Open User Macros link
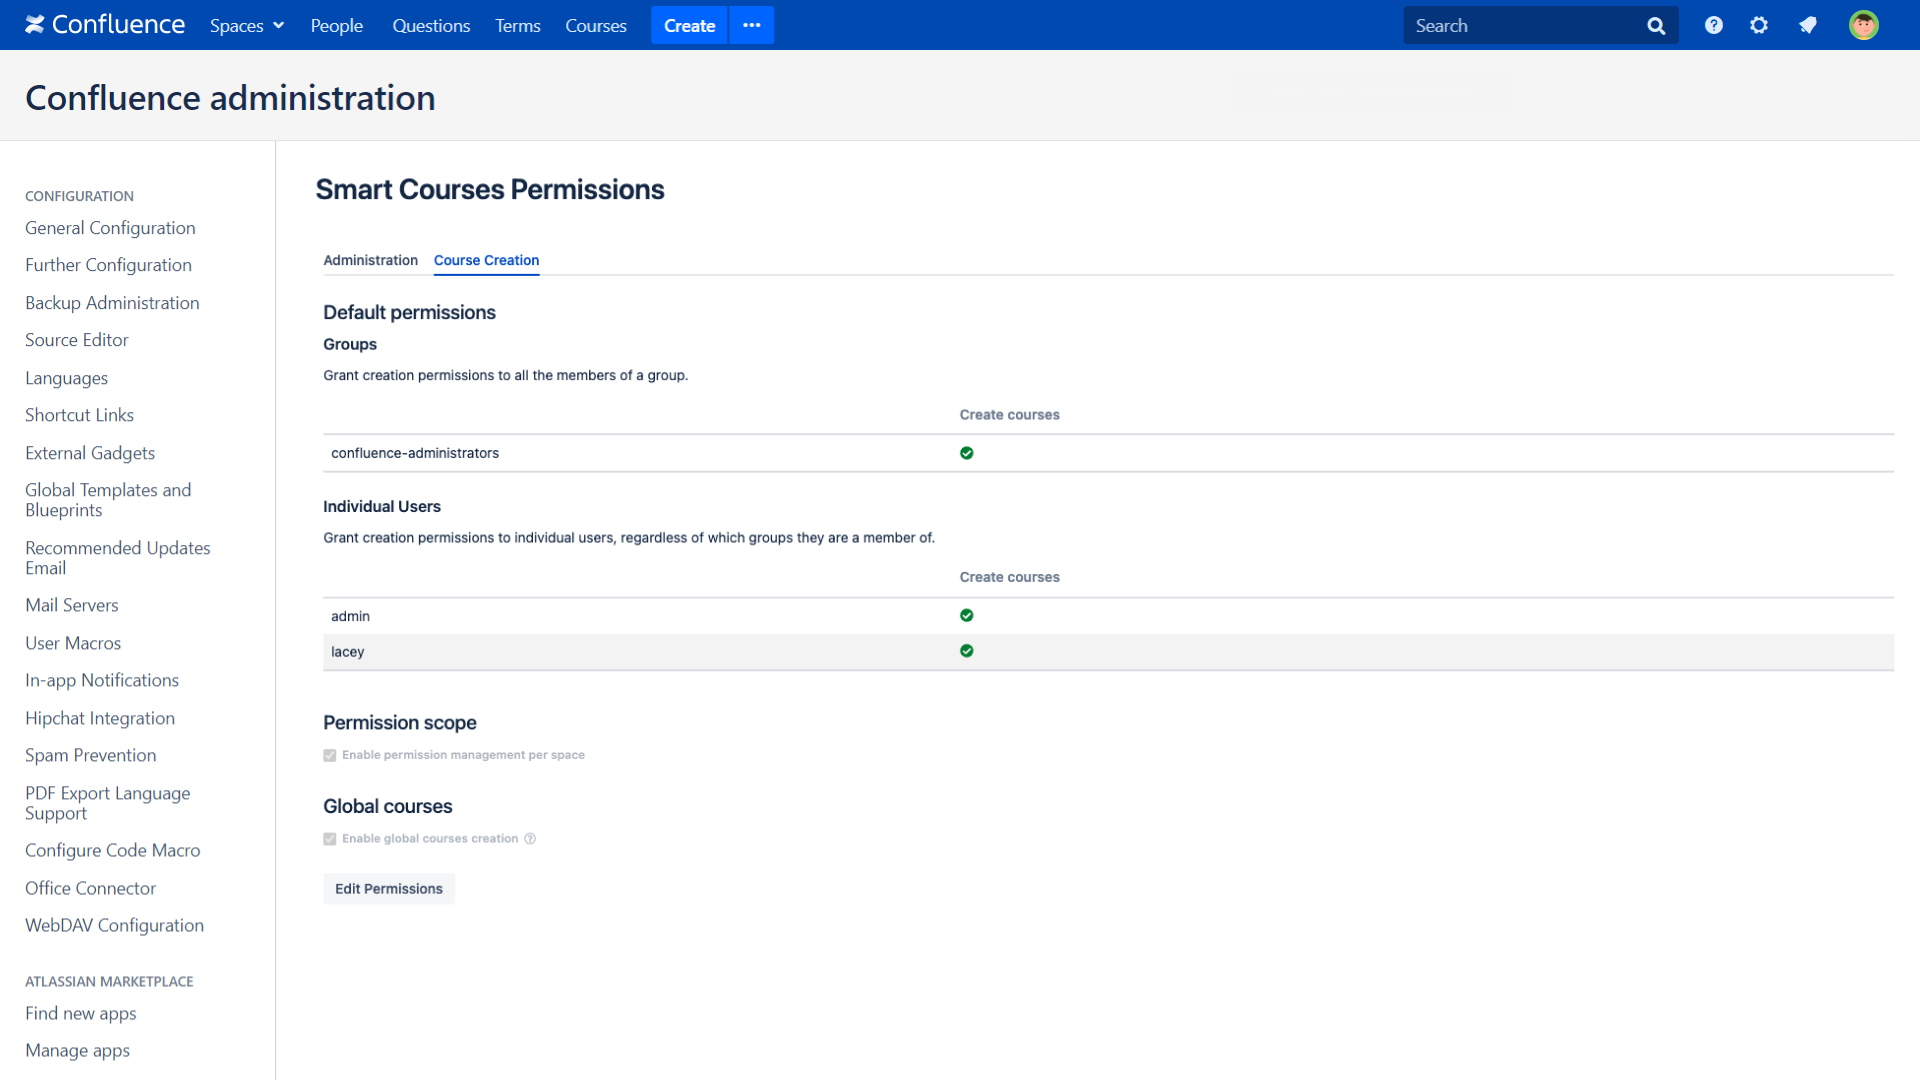This screenshot has width=1920, height=1080. 73,643
